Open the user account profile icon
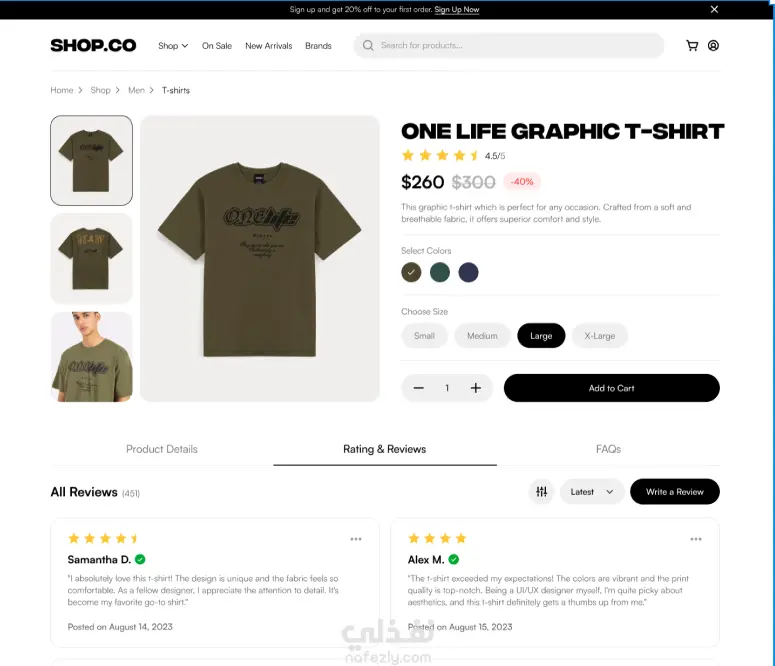Screen dimensions: 775x666 coord(713,45)
